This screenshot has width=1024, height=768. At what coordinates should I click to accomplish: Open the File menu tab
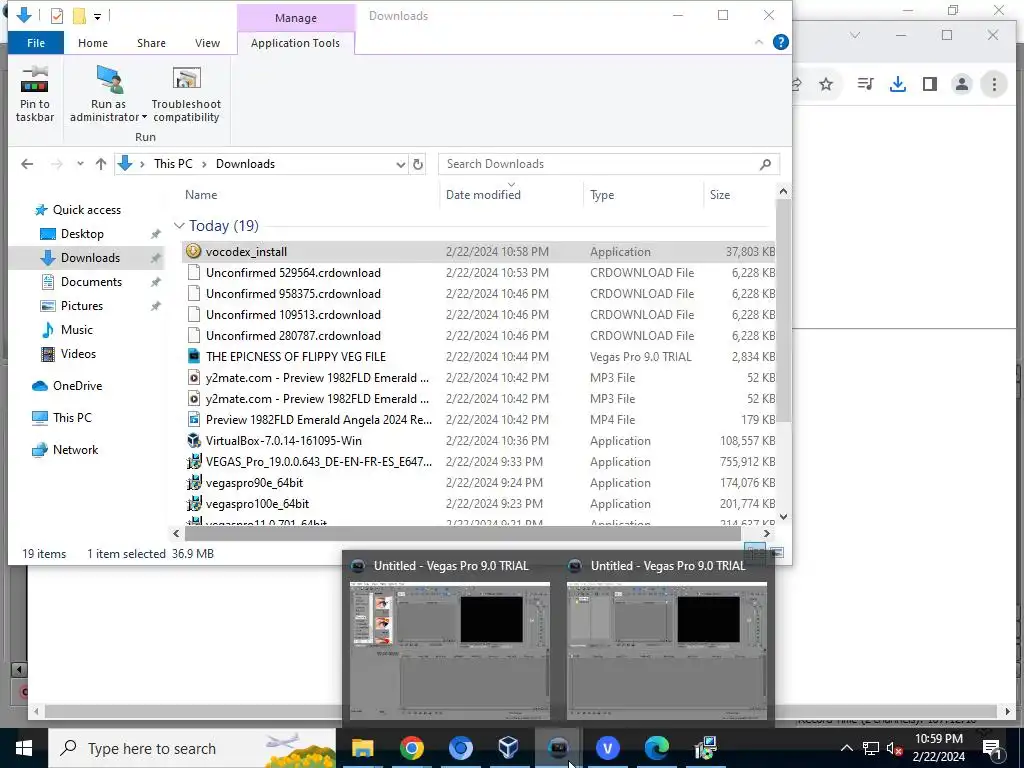coord(36,43)
